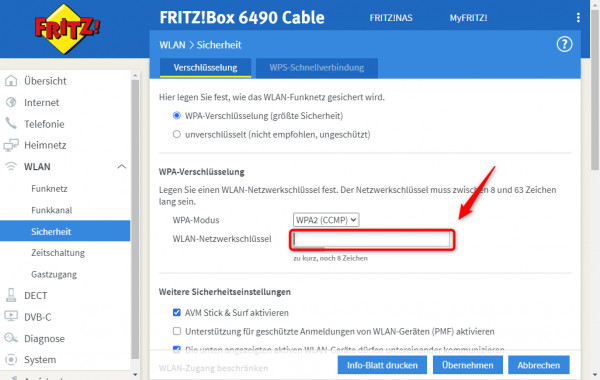This screenshot has width=600, height=380.
Task: Open MyFRITZ! link
Action: click(x=468, y=18)
